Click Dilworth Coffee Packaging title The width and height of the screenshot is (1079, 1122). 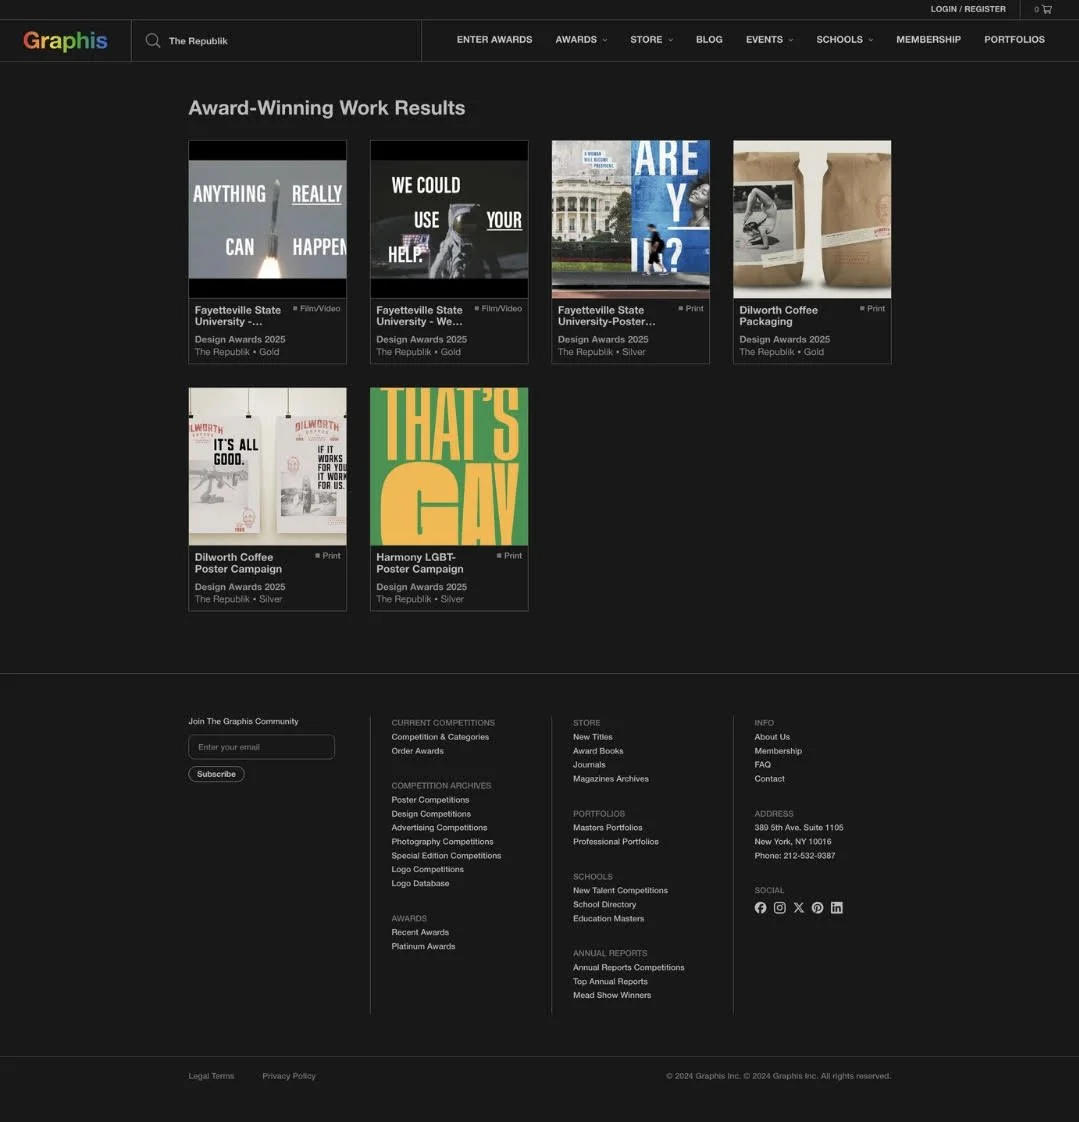pyautogui.click(x=778, y=316)
